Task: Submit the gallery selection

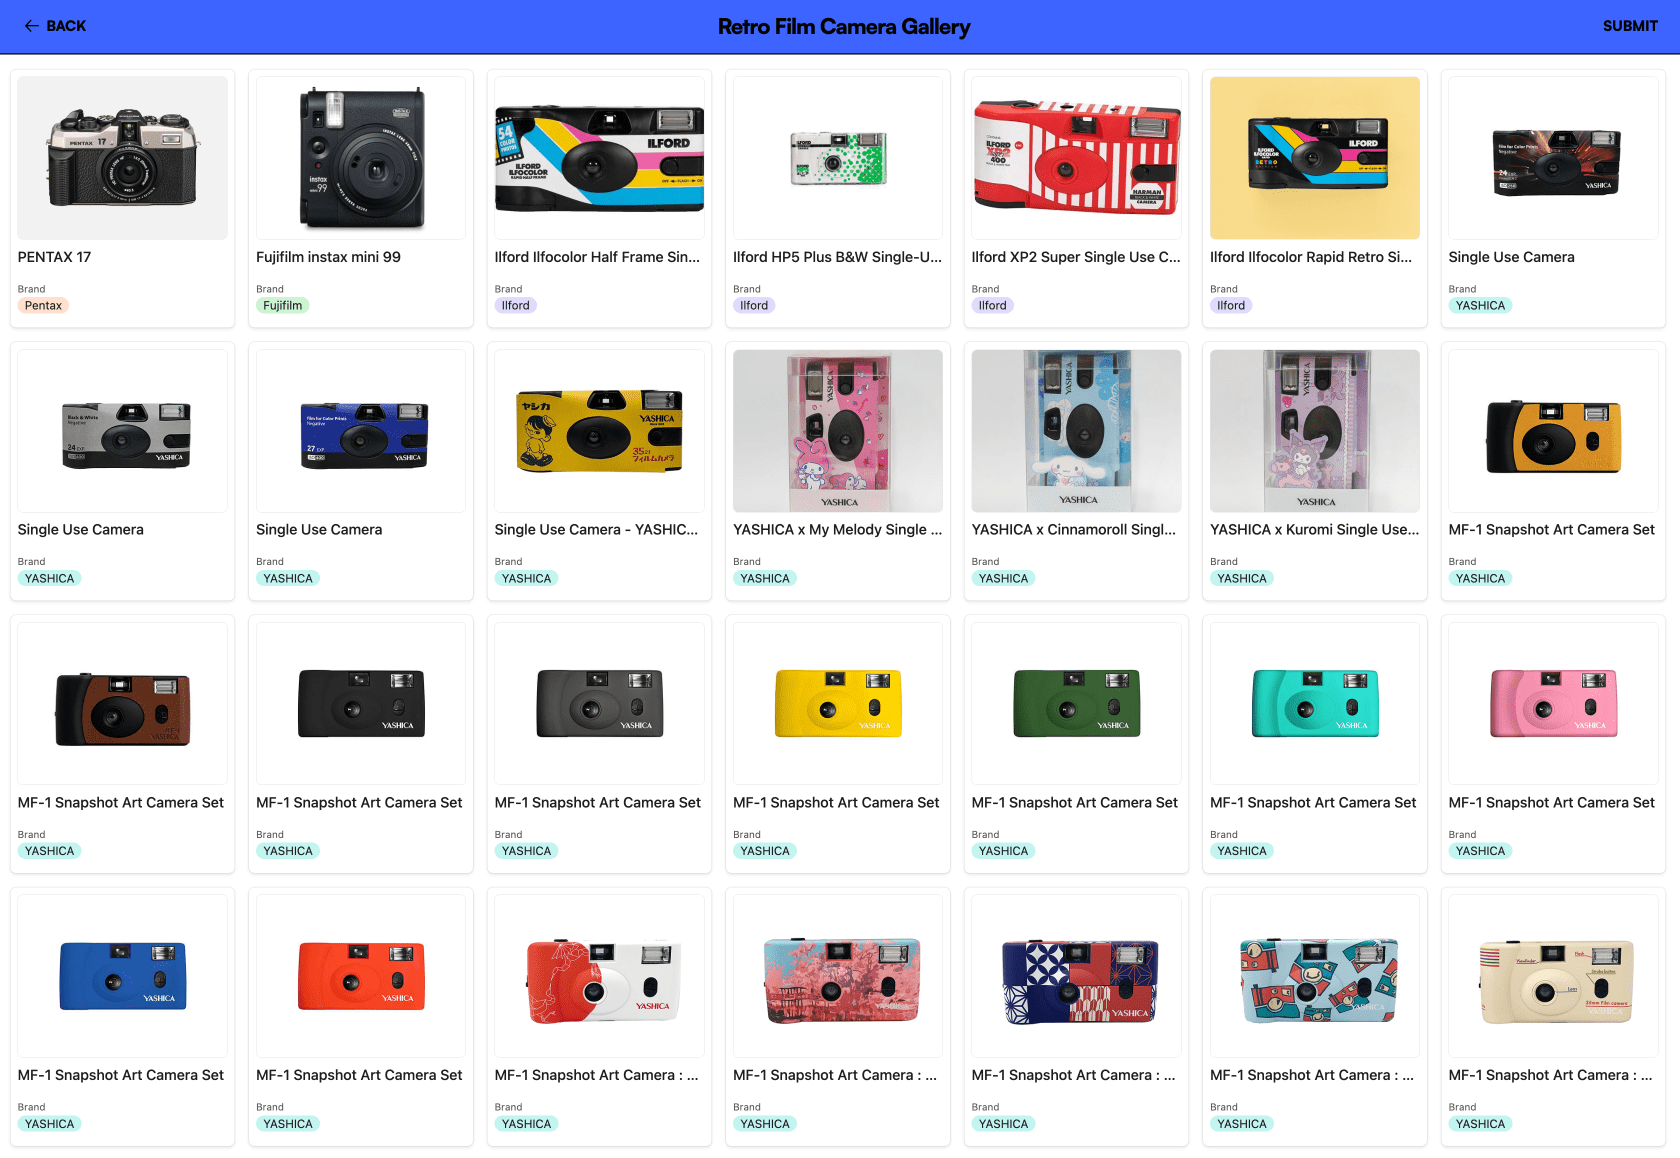Action: 1629,26
